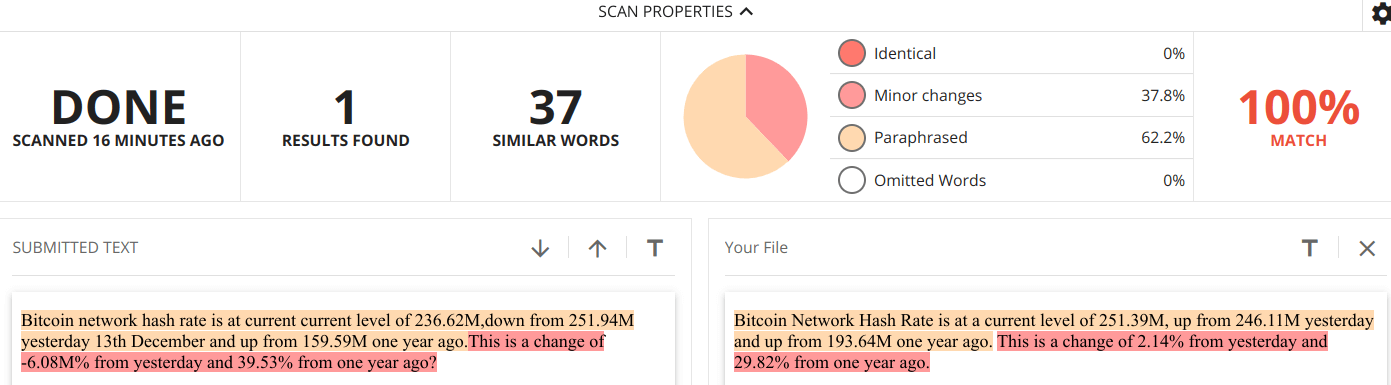This screenshot has width=1391, height=385.
Task: Jump to next match with down arrow
Action: tap(540, 248)
